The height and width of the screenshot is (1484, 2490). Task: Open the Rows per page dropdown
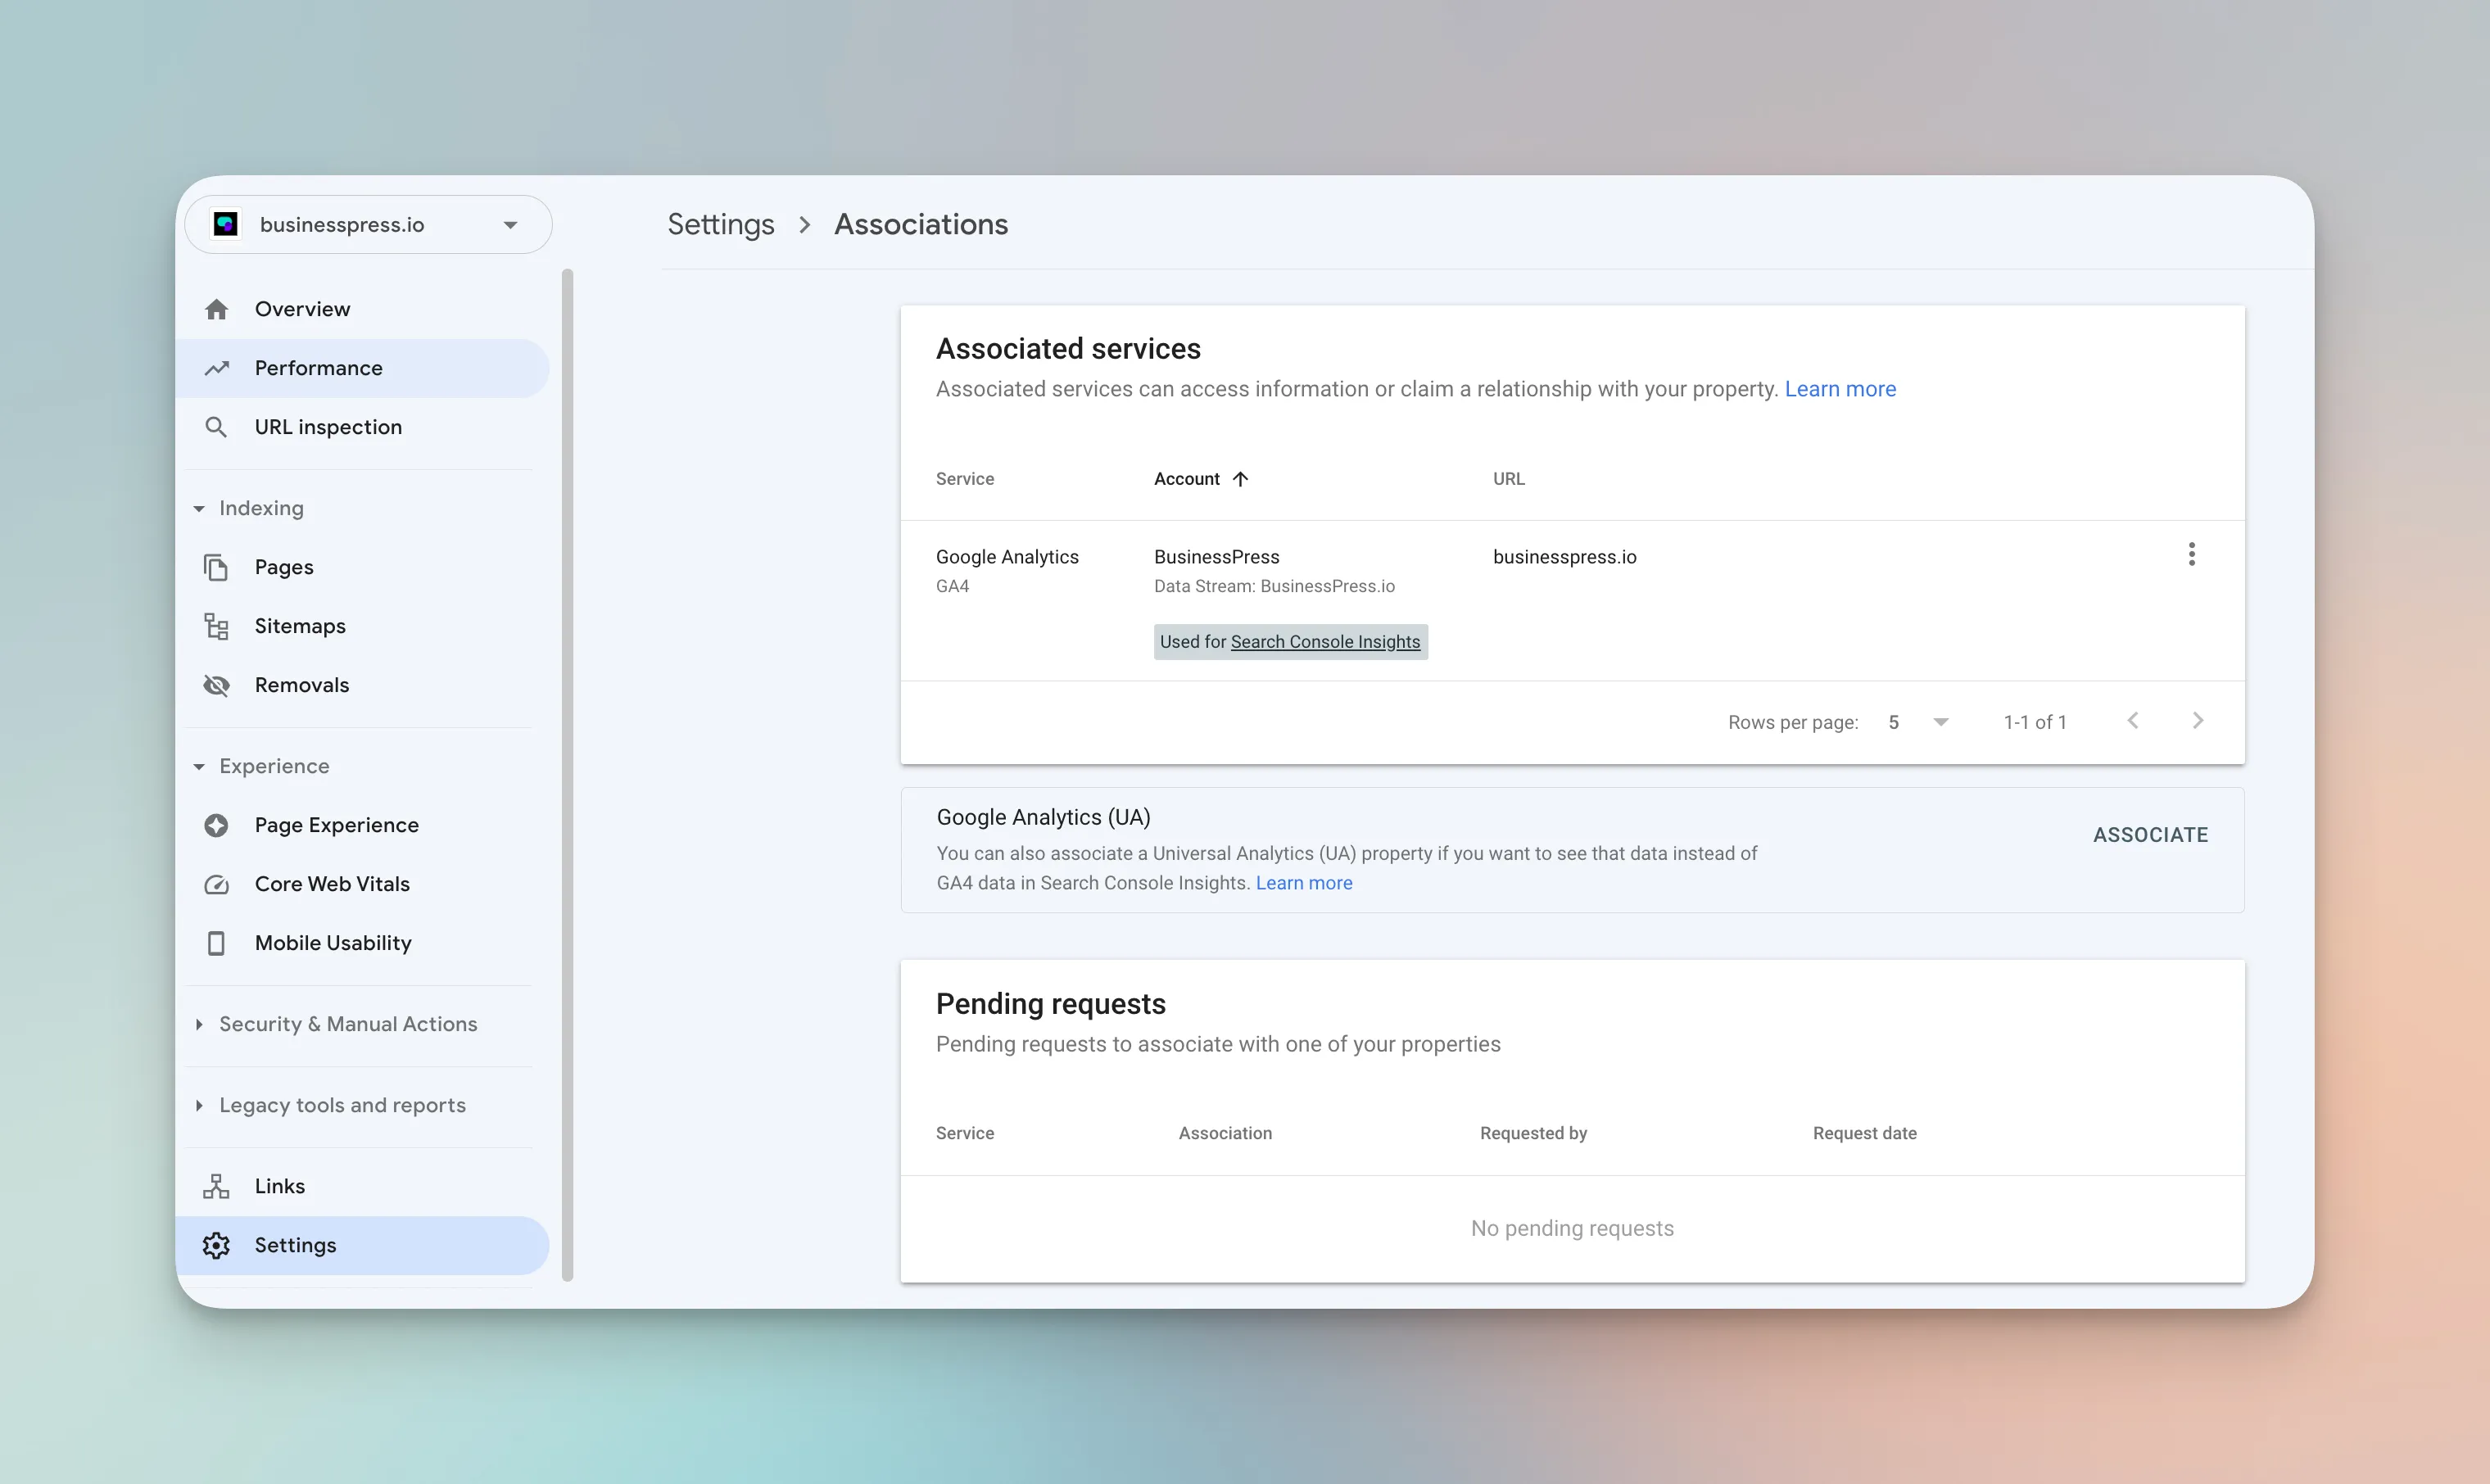1919,722
